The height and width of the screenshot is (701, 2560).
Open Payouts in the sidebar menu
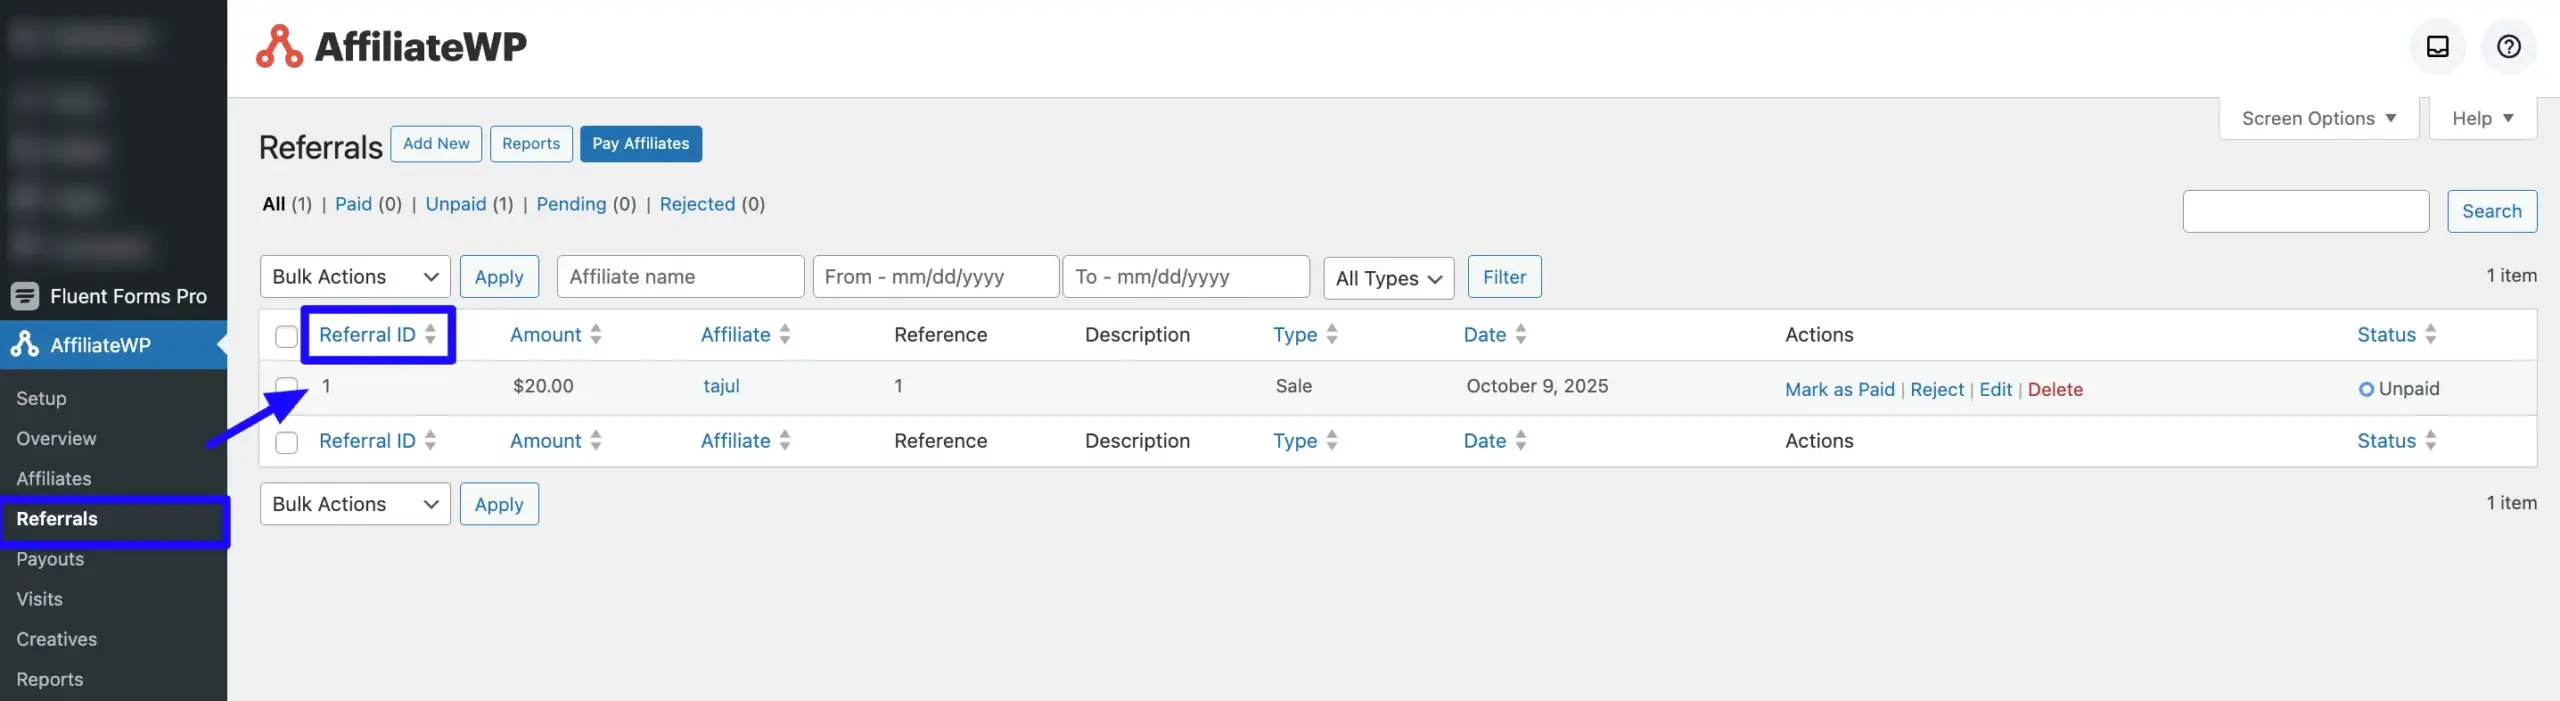[x=50, y=559]
